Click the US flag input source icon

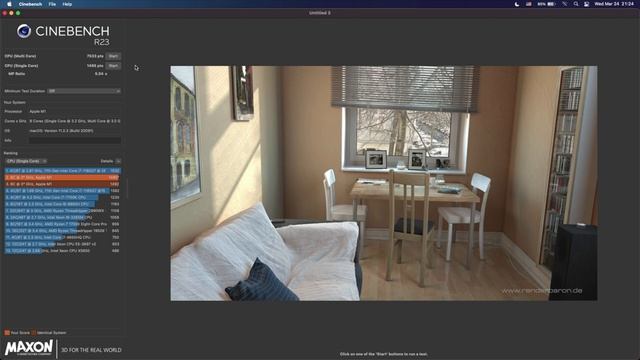click(529, 4)
